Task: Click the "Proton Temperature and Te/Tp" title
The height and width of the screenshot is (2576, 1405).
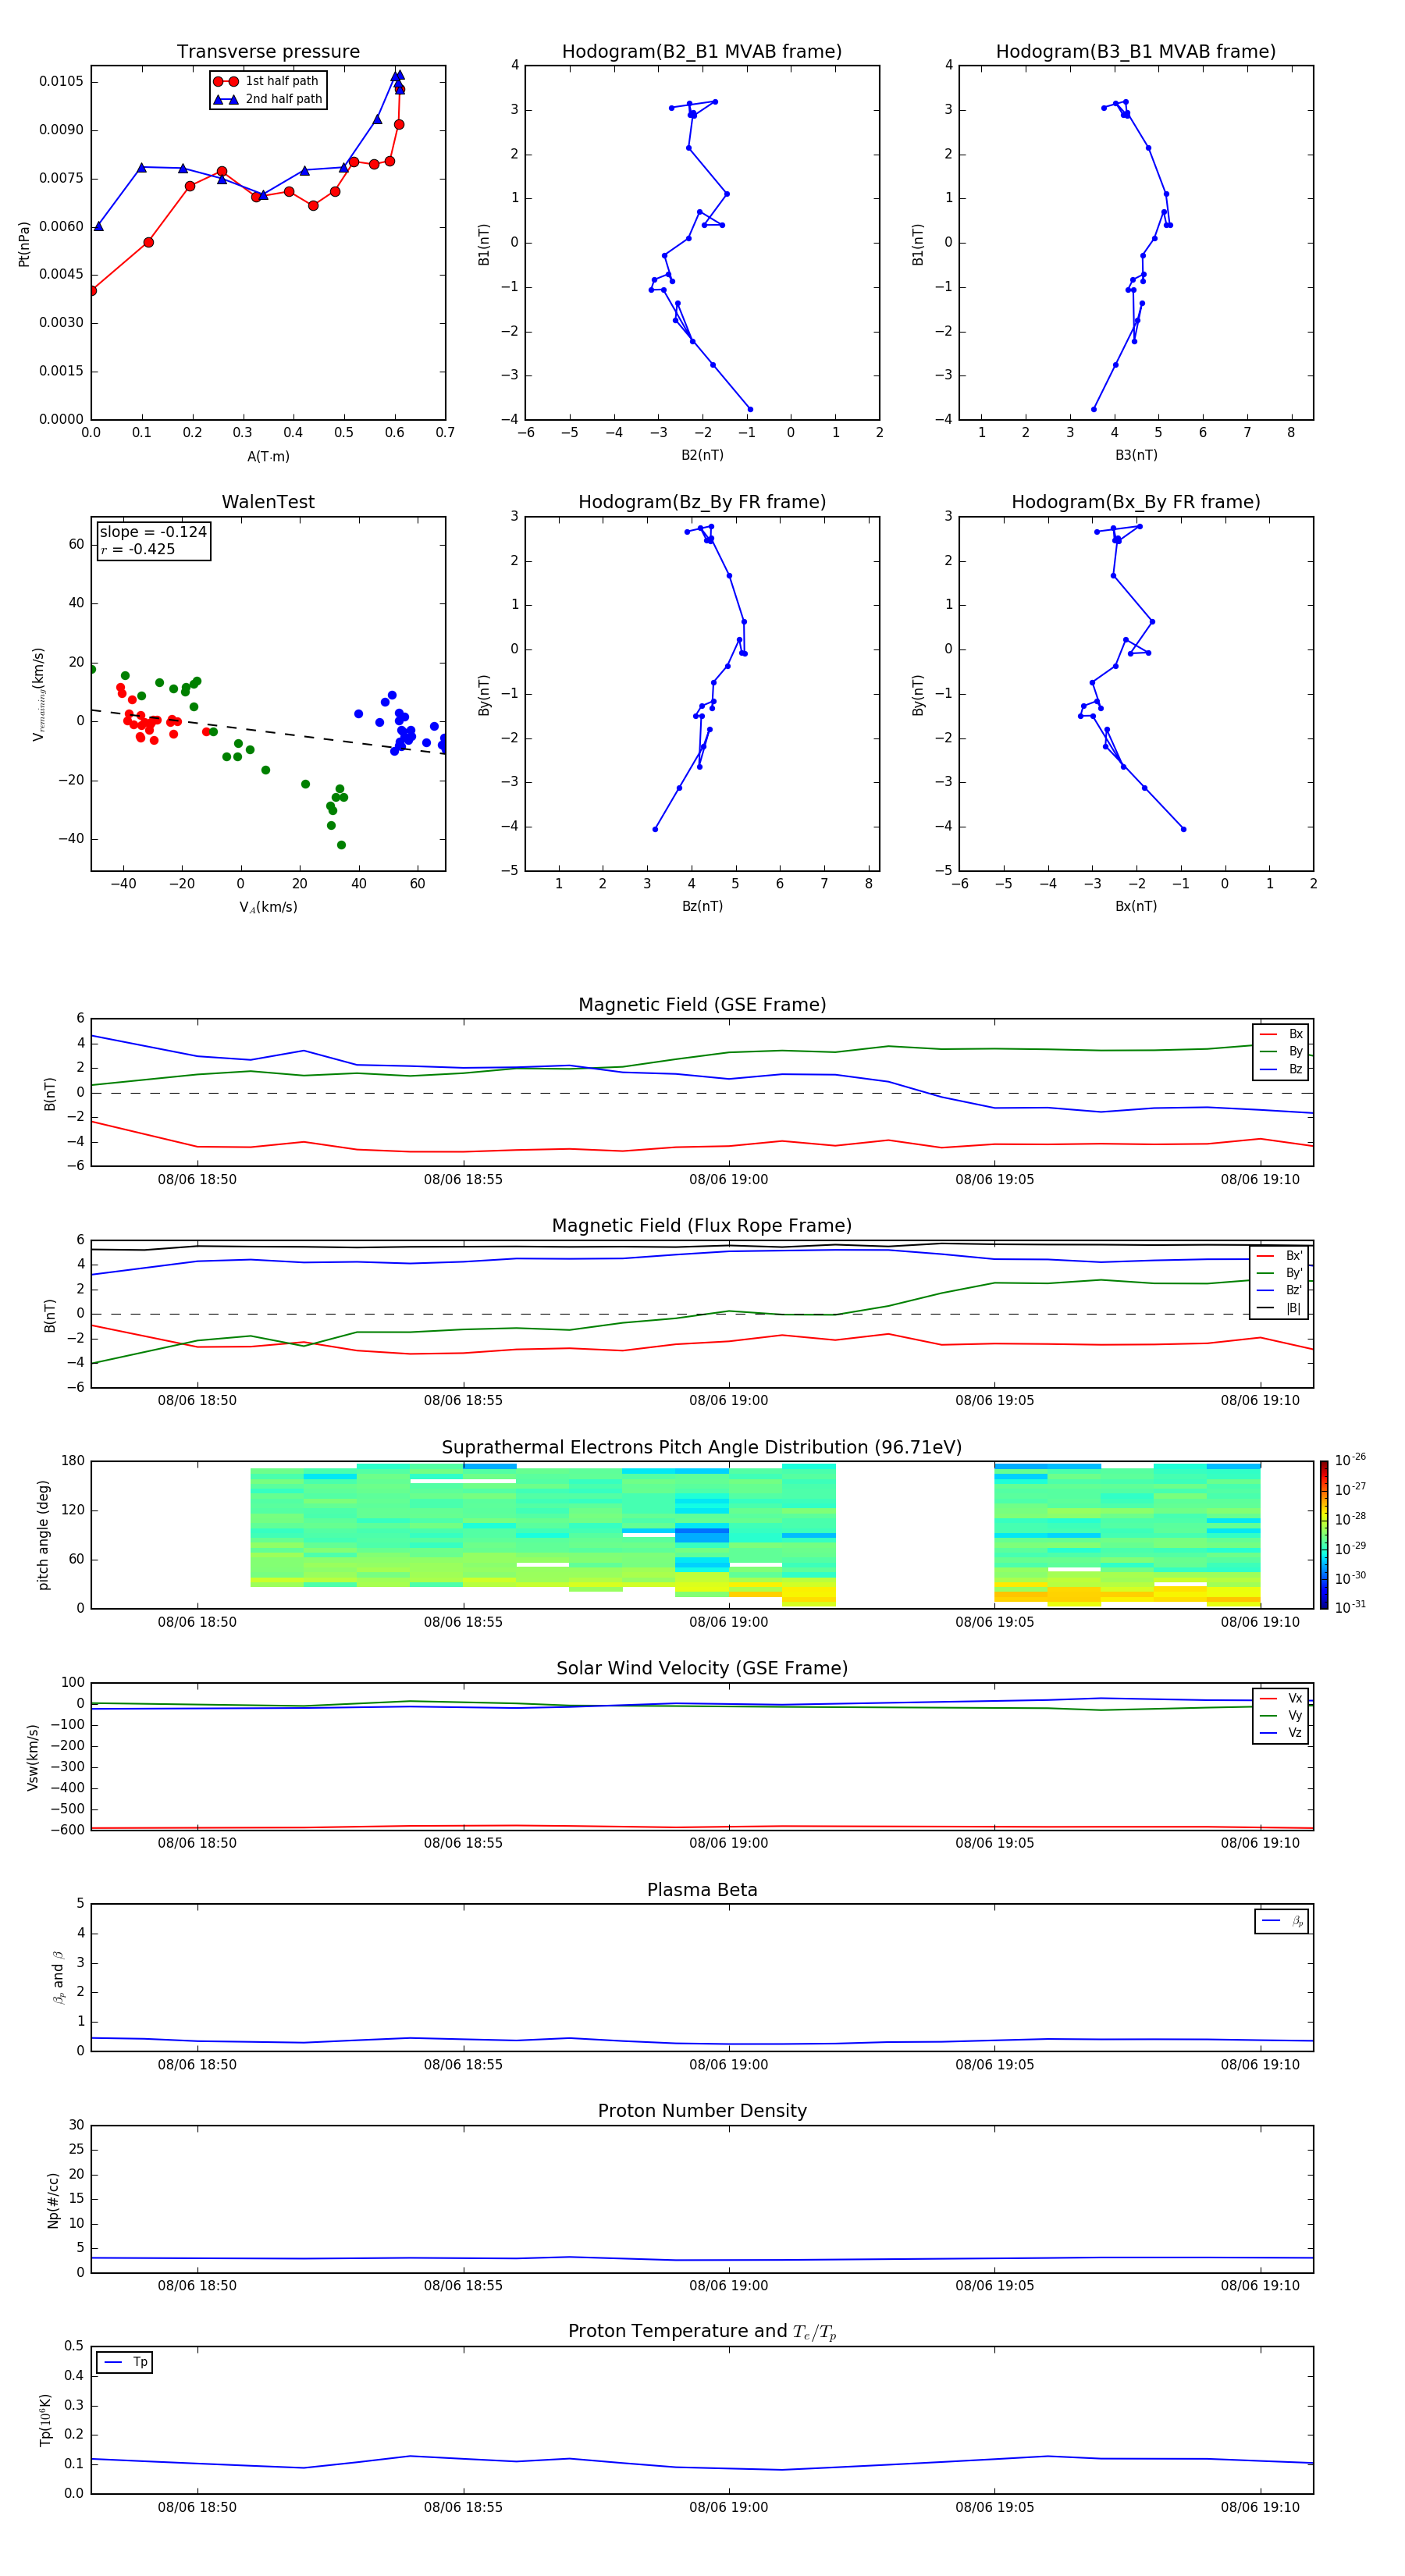Action: 702,2332
